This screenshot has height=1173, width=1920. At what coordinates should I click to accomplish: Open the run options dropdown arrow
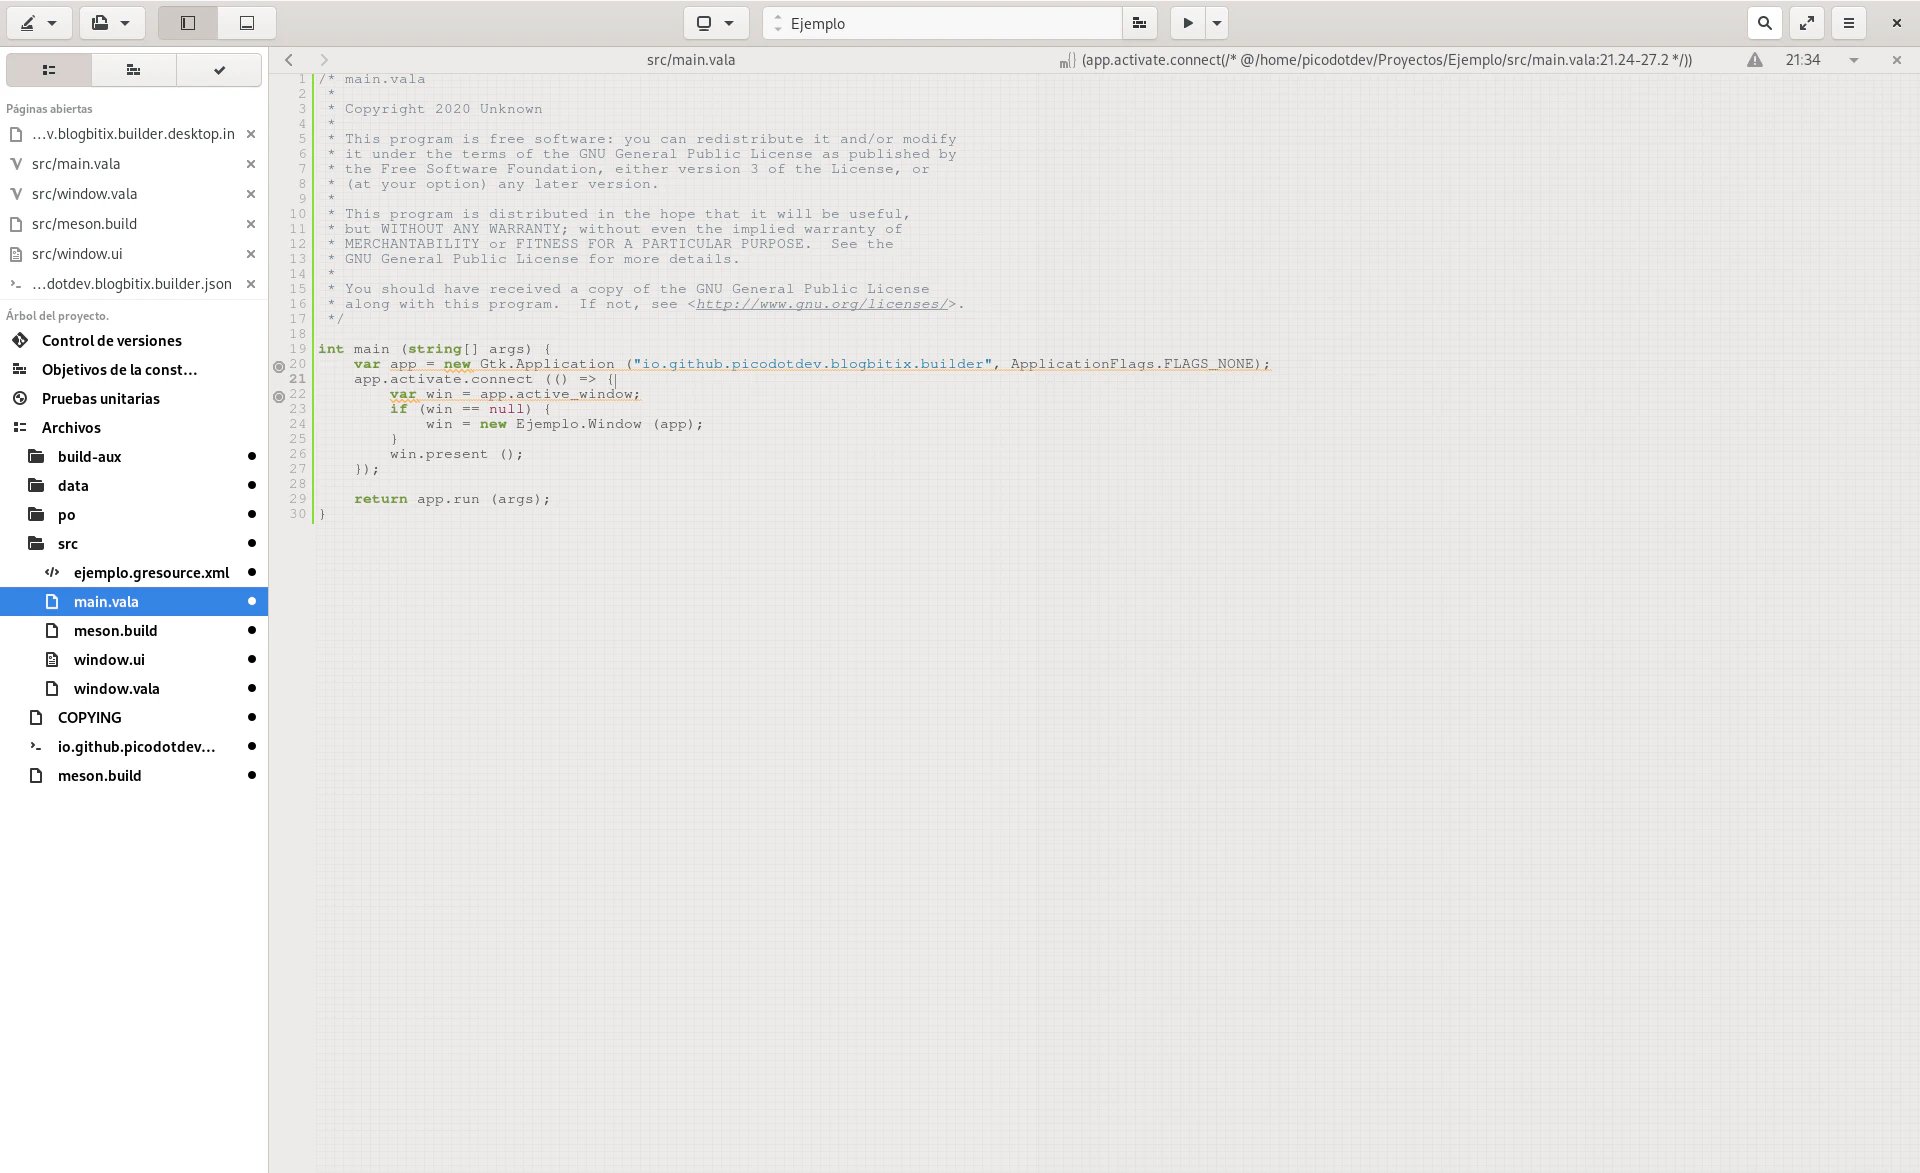1217,23
